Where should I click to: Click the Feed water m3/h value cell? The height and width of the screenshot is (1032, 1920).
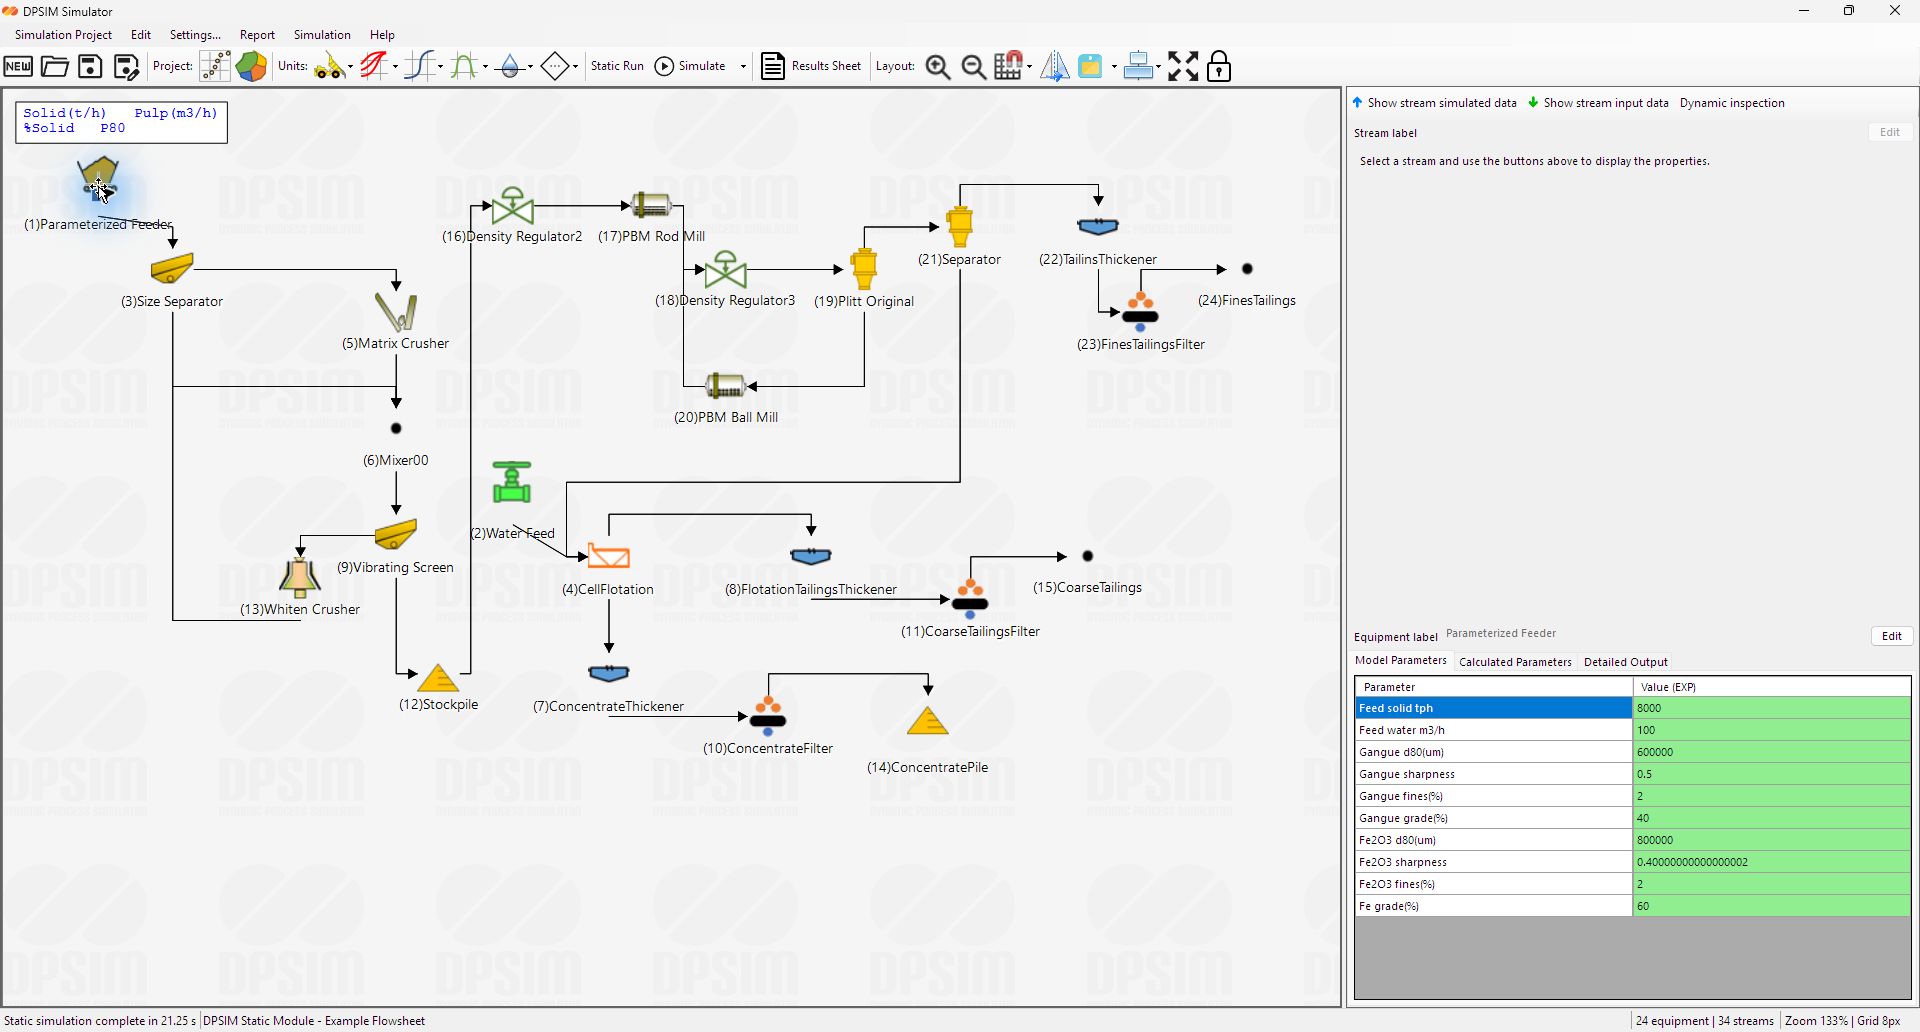coord(1772,730)
